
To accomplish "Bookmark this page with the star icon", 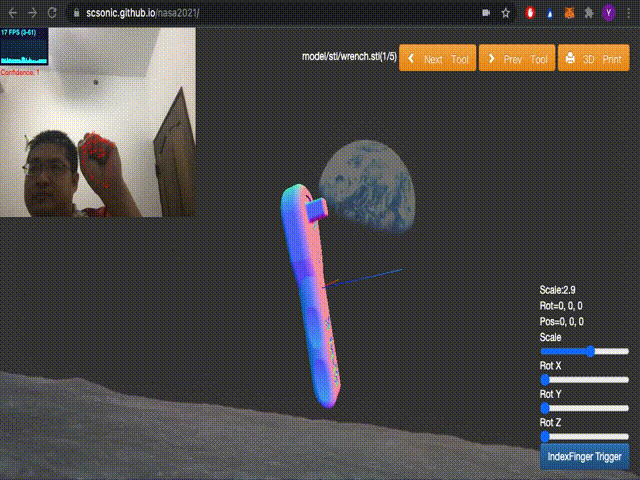I will [507, 13].
